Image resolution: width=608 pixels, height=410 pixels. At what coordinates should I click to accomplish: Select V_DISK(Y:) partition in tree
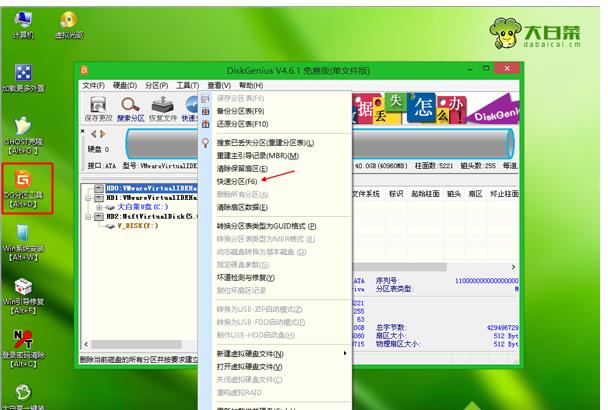(138, 226)
